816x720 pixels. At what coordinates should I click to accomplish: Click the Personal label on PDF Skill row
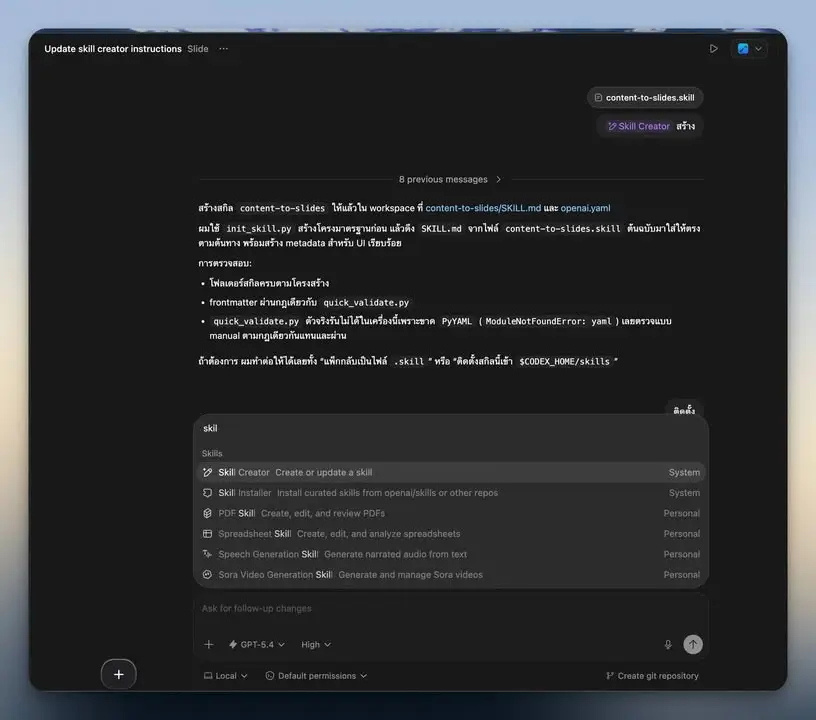tap(682, 513)
